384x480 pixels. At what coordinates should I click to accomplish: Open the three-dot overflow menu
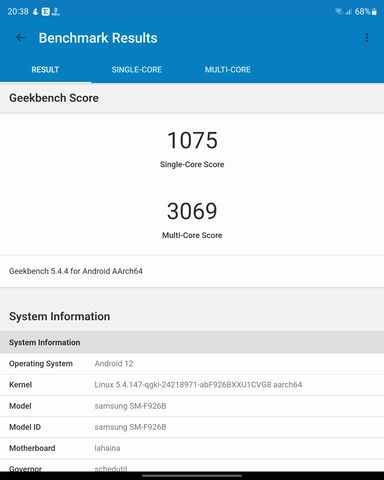pos(367,38)
